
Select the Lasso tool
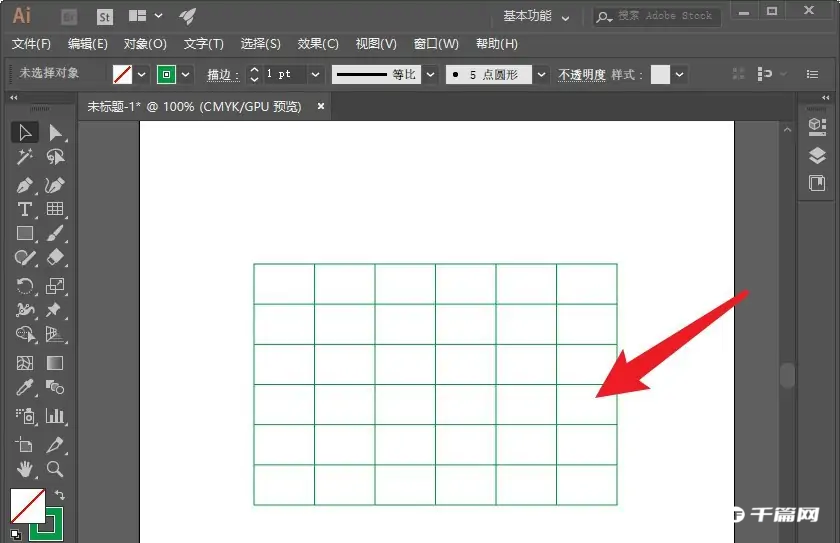coord(55,157)
